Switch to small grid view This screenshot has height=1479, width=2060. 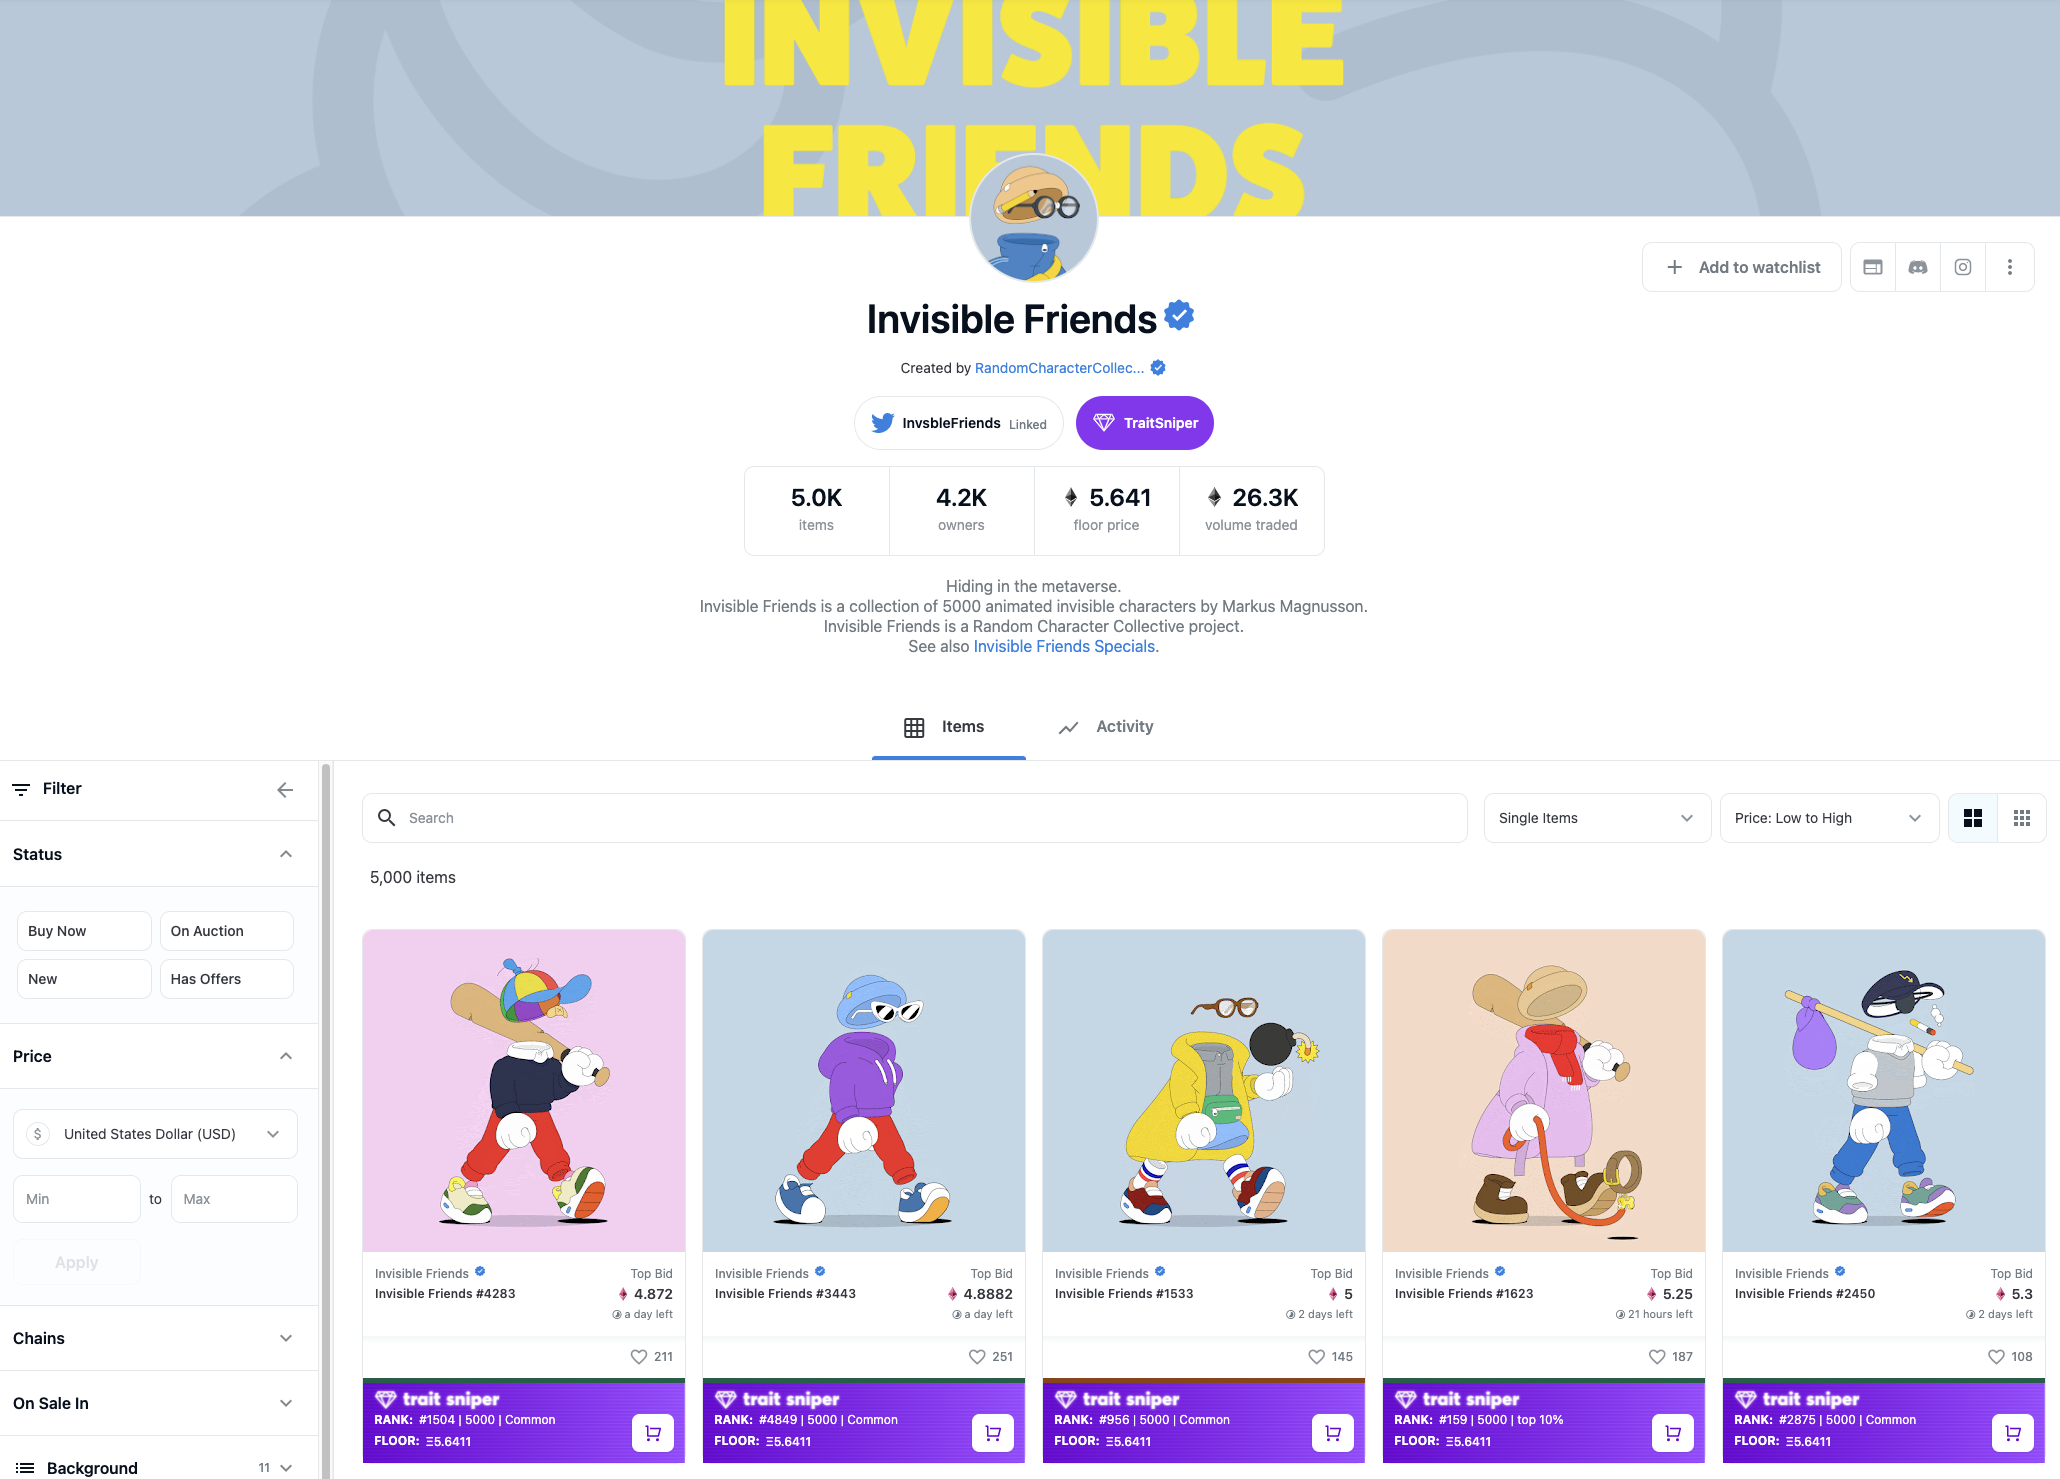[2022, 818]
